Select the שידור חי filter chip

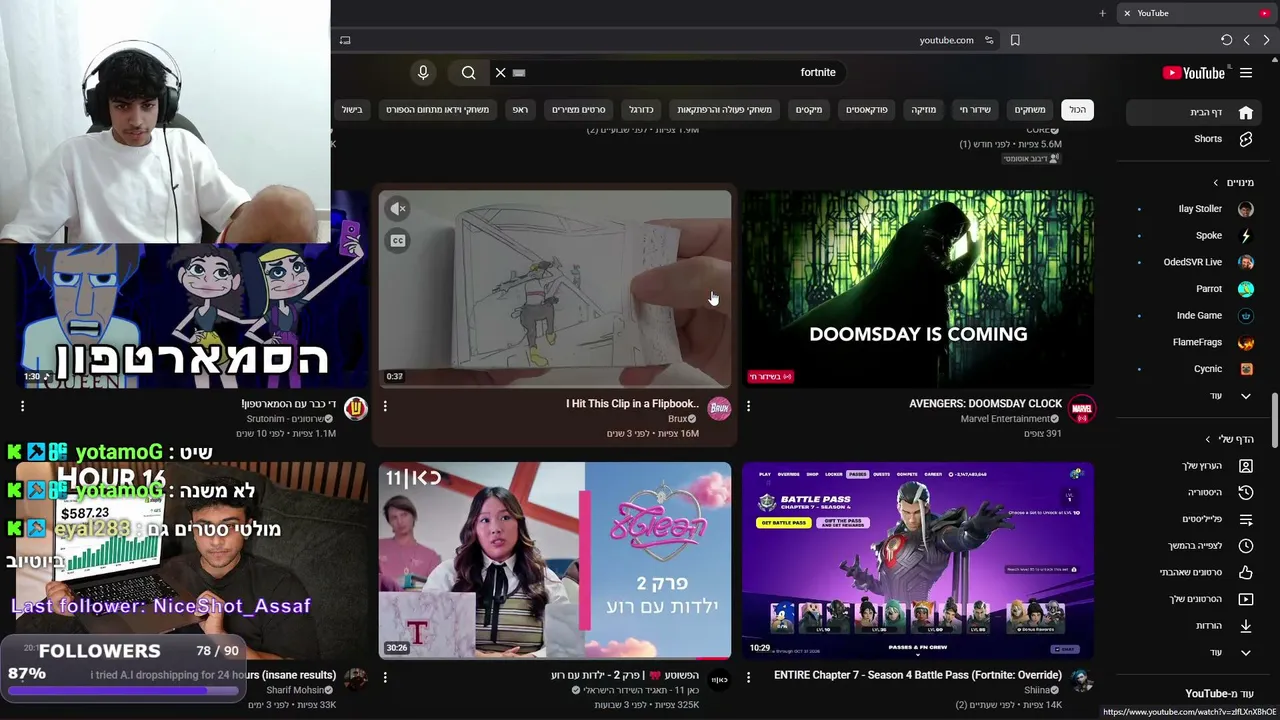point(975,110)
